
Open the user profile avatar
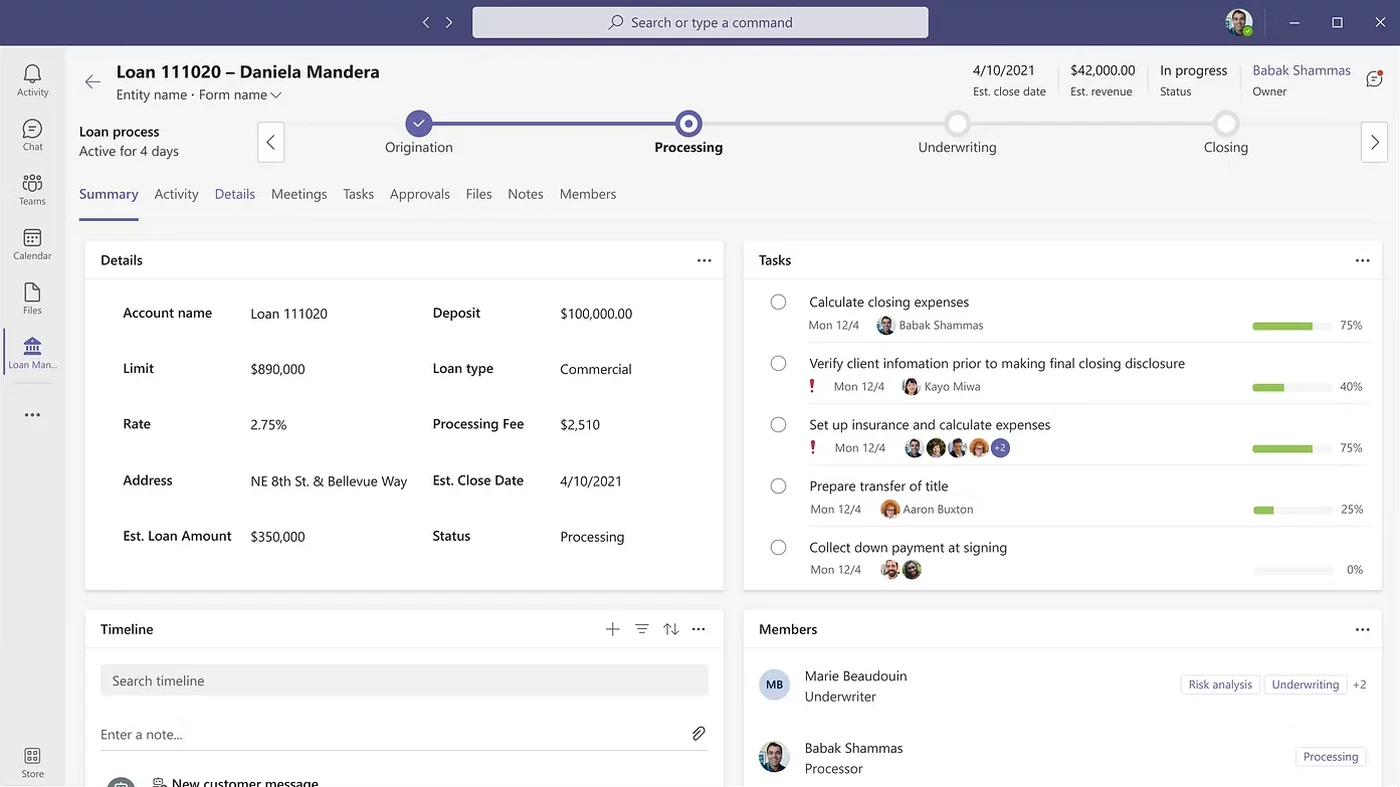click(1239, 22)
